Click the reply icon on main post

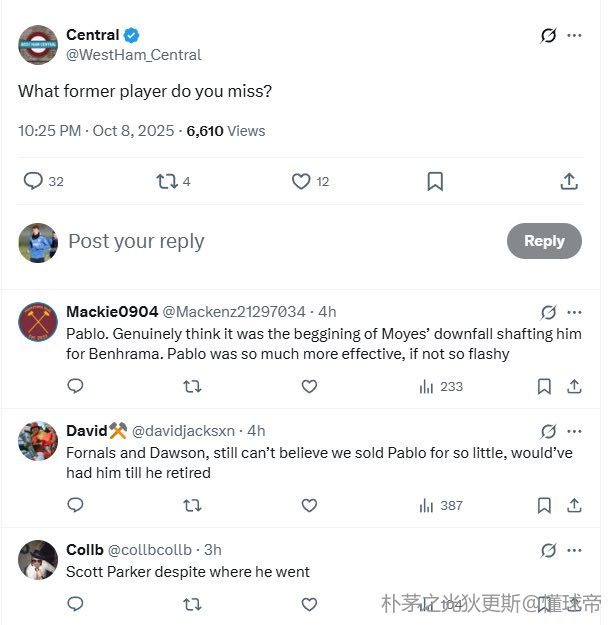(34, 181)
